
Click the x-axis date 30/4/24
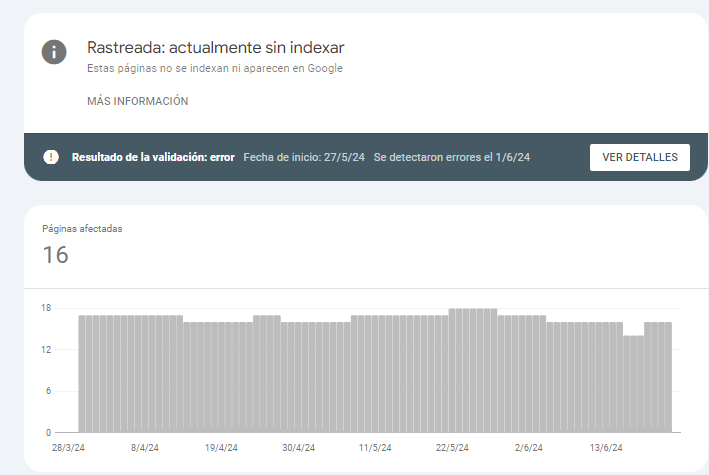pos(298,448)
